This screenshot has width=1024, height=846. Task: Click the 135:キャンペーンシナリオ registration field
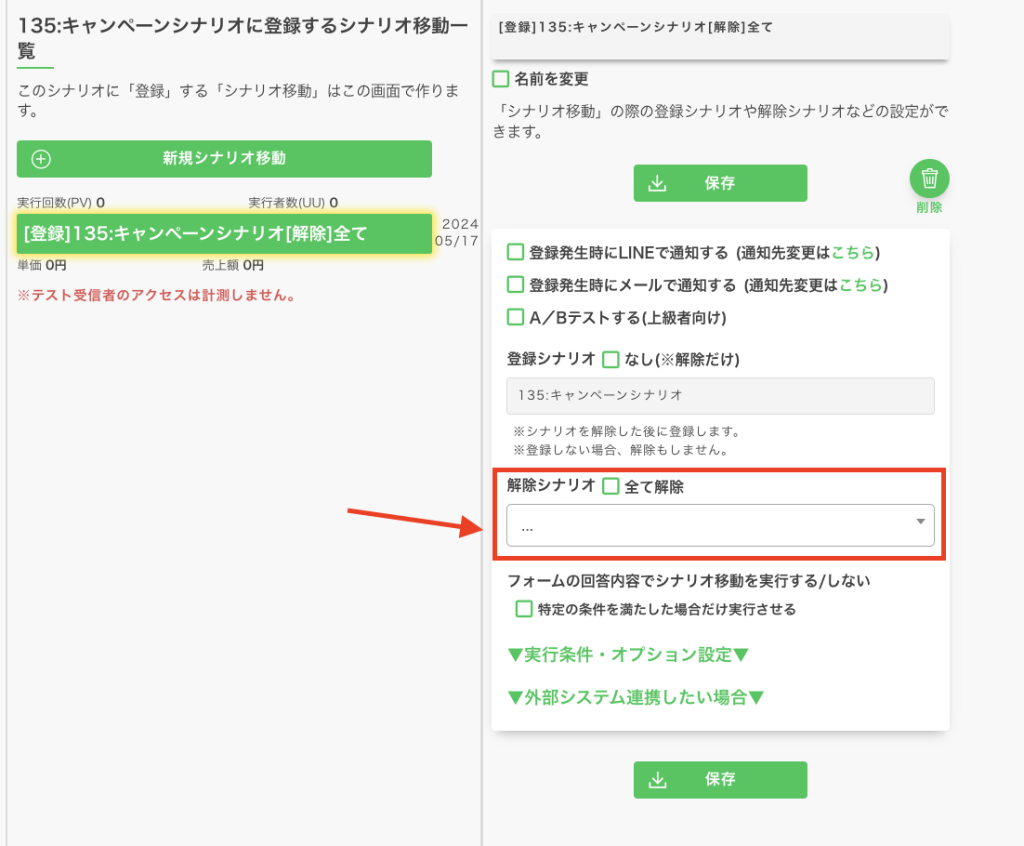click(x=720, y=396)
